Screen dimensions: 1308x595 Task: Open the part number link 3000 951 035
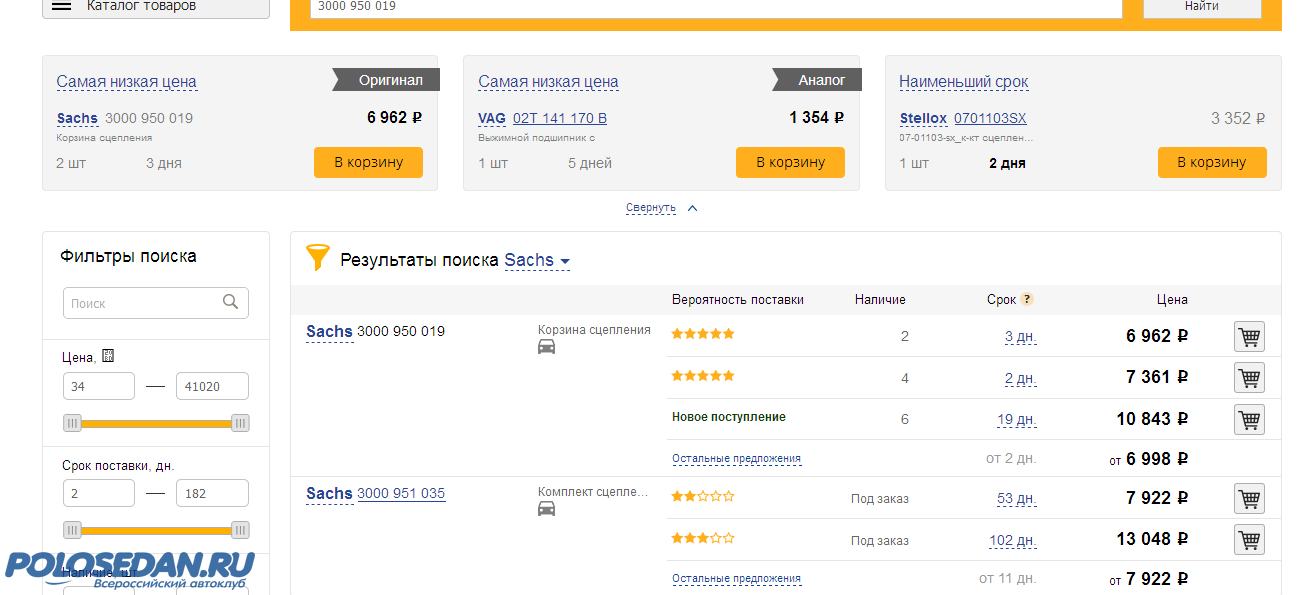click(x=401, y=494)
